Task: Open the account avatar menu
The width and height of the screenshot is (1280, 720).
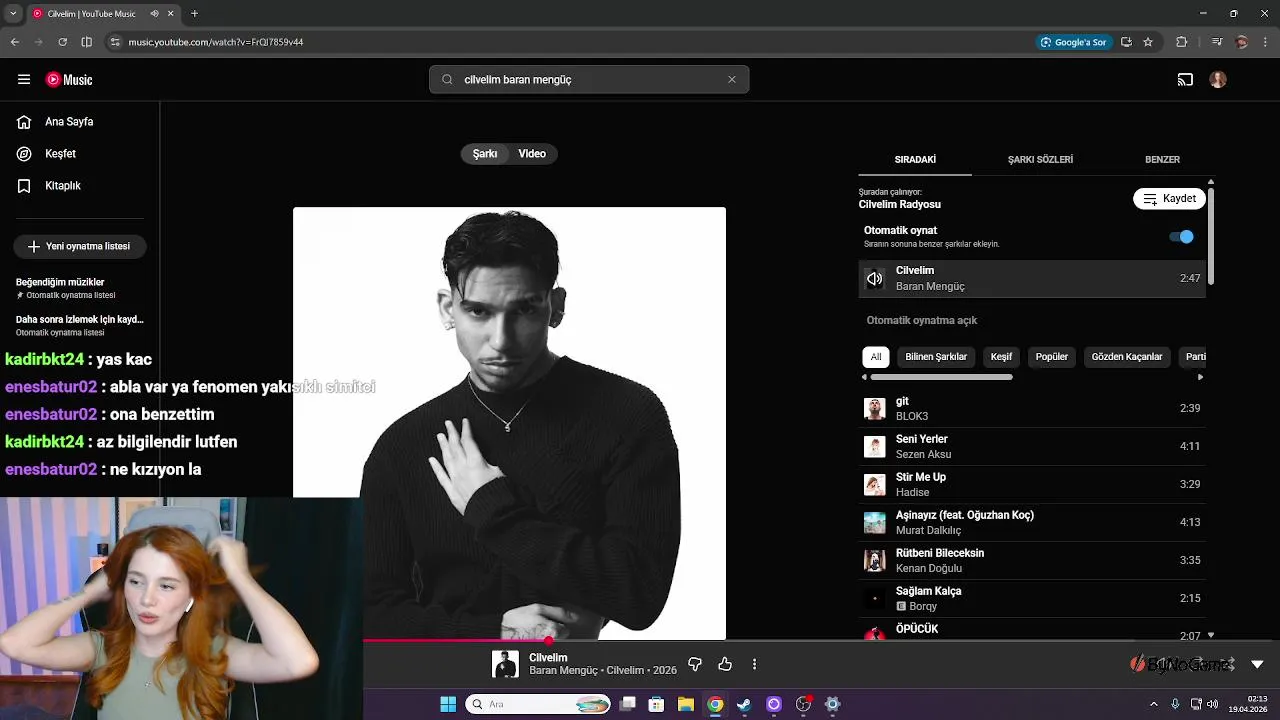Action: tap(1218, 80)
